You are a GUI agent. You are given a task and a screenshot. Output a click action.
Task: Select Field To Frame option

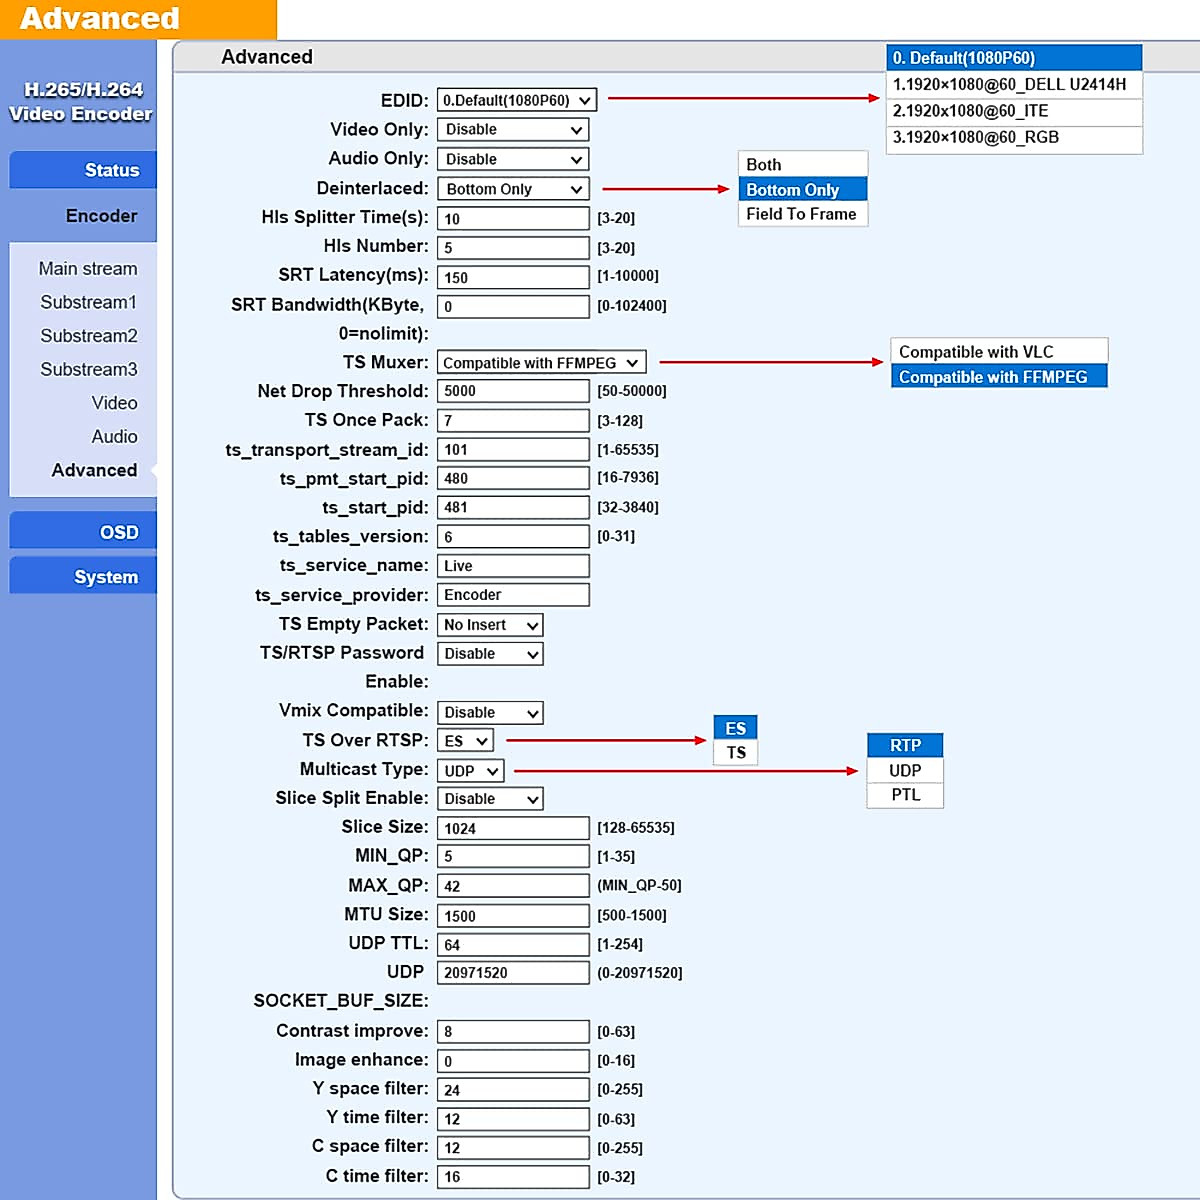802,214
